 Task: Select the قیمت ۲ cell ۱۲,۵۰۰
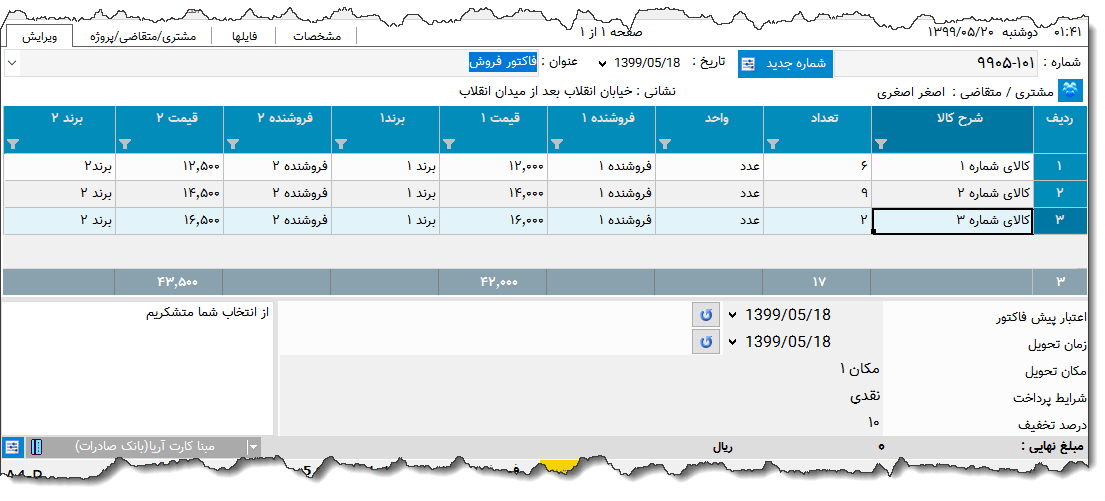click(169, 167)
